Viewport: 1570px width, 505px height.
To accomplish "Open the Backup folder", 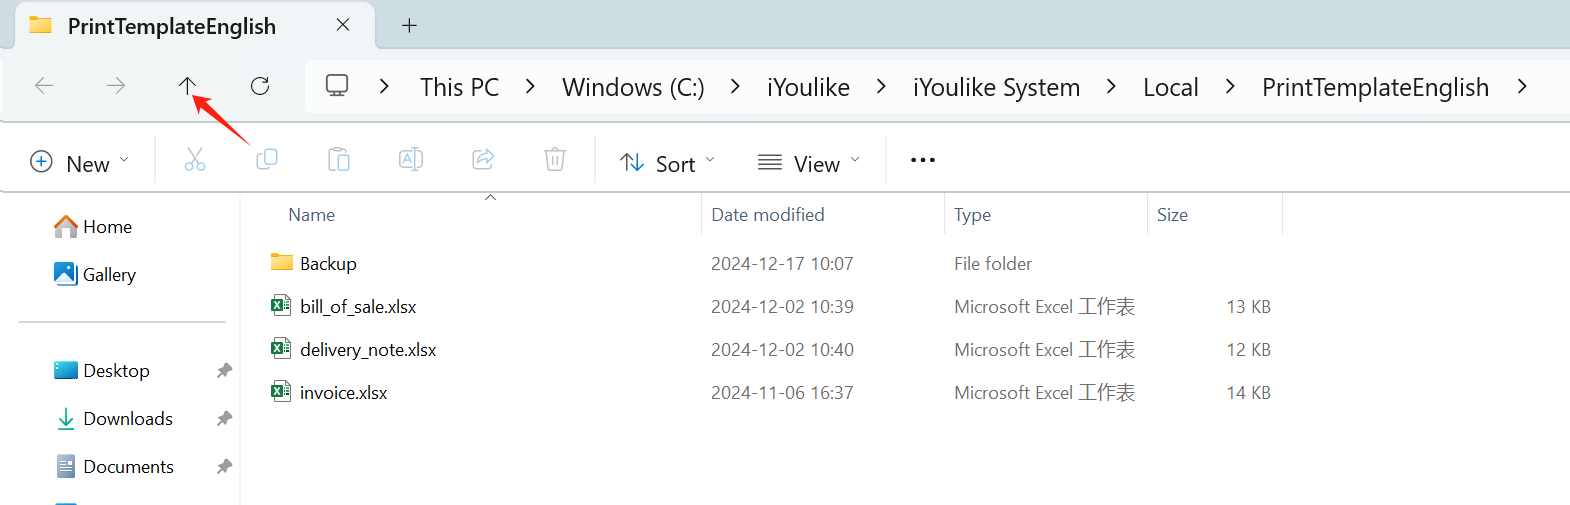I will [328, 264].
